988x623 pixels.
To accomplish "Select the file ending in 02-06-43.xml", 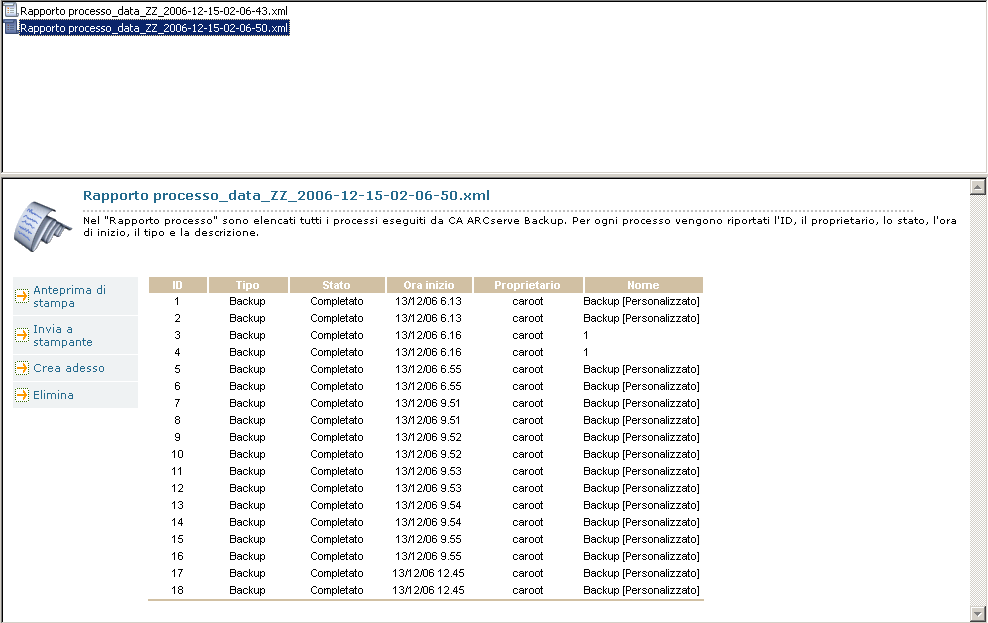I will coord(154,11).
